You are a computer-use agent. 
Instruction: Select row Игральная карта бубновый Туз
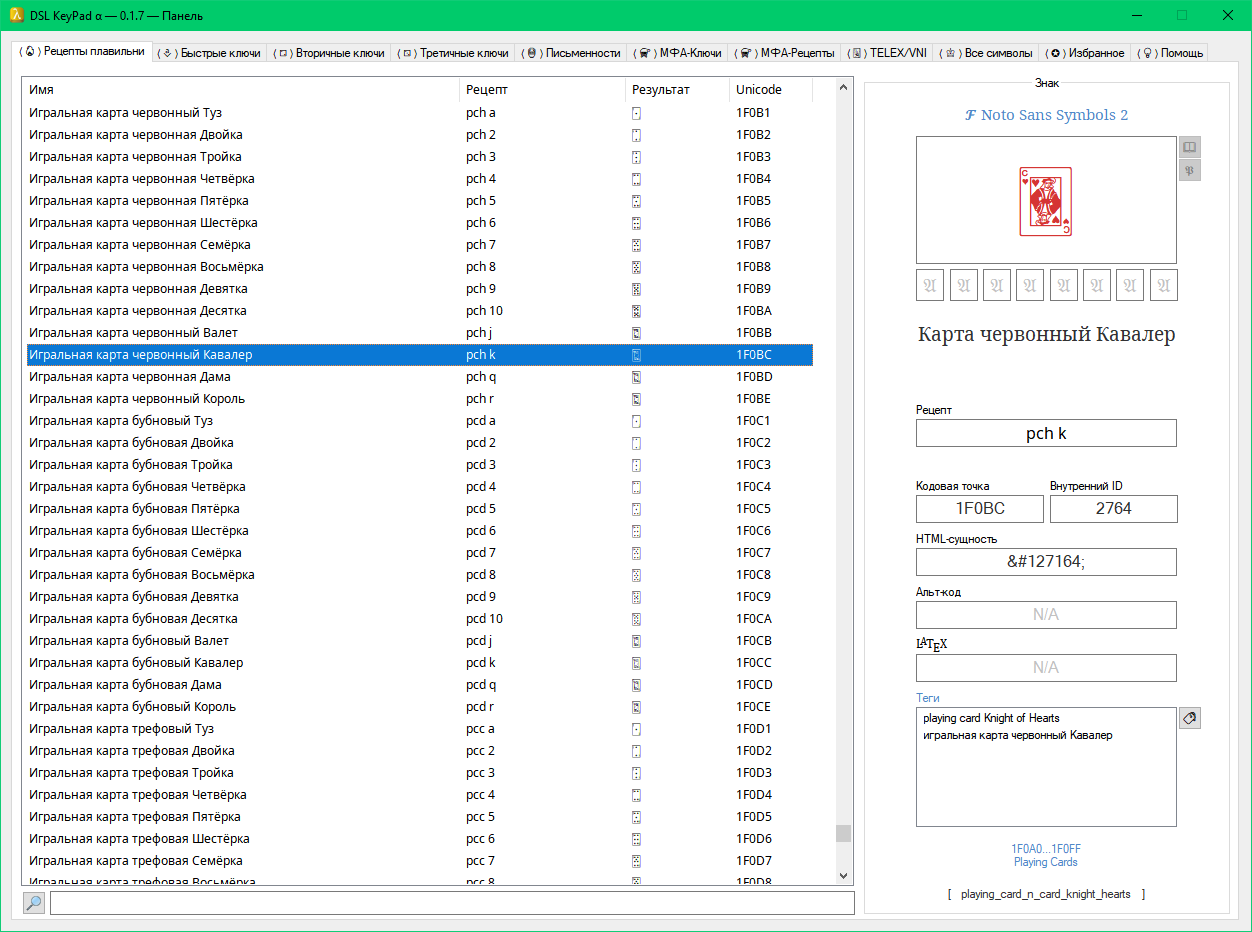pos(121,421)
